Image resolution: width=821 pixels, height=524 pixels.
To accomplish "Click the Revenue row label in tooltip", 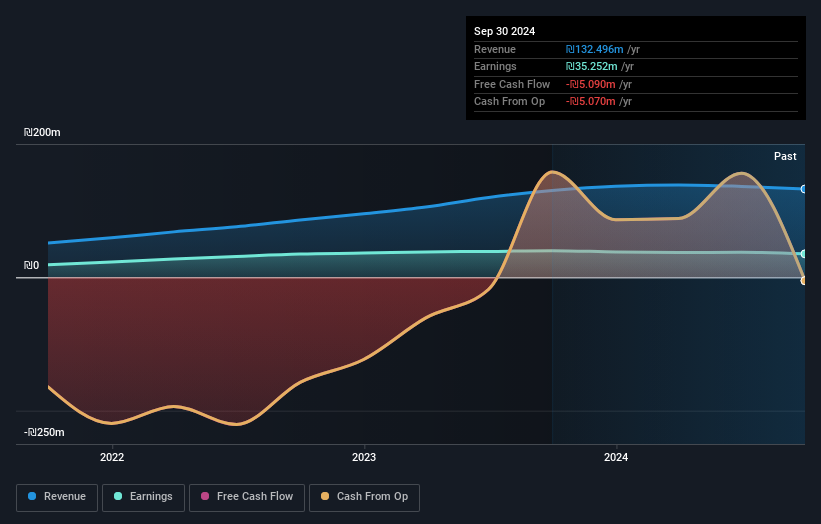I will point(495,49).
